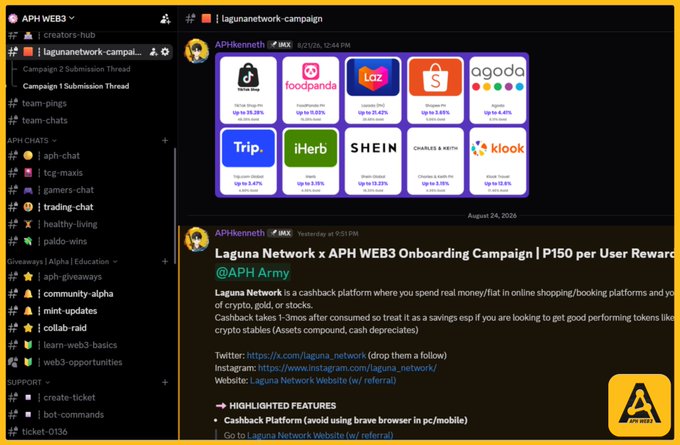Screen dimensions: 680x445
Task: Open the instagram.com/laguna_network link
Action: click(x=347, y=368)
